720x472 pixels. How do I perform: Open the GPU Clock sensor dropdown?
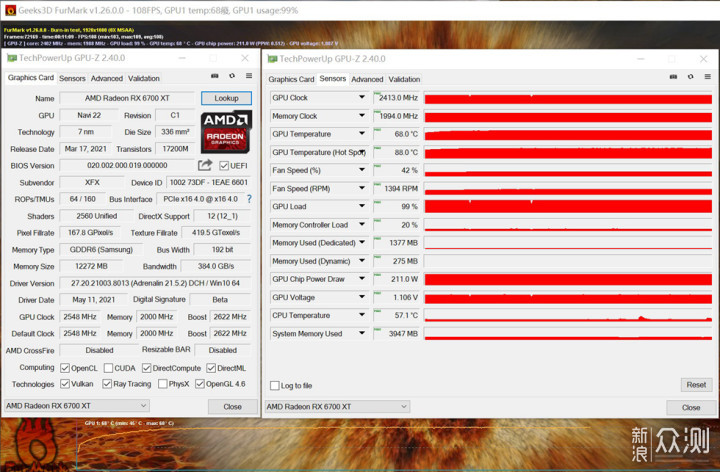pos(362,97)
